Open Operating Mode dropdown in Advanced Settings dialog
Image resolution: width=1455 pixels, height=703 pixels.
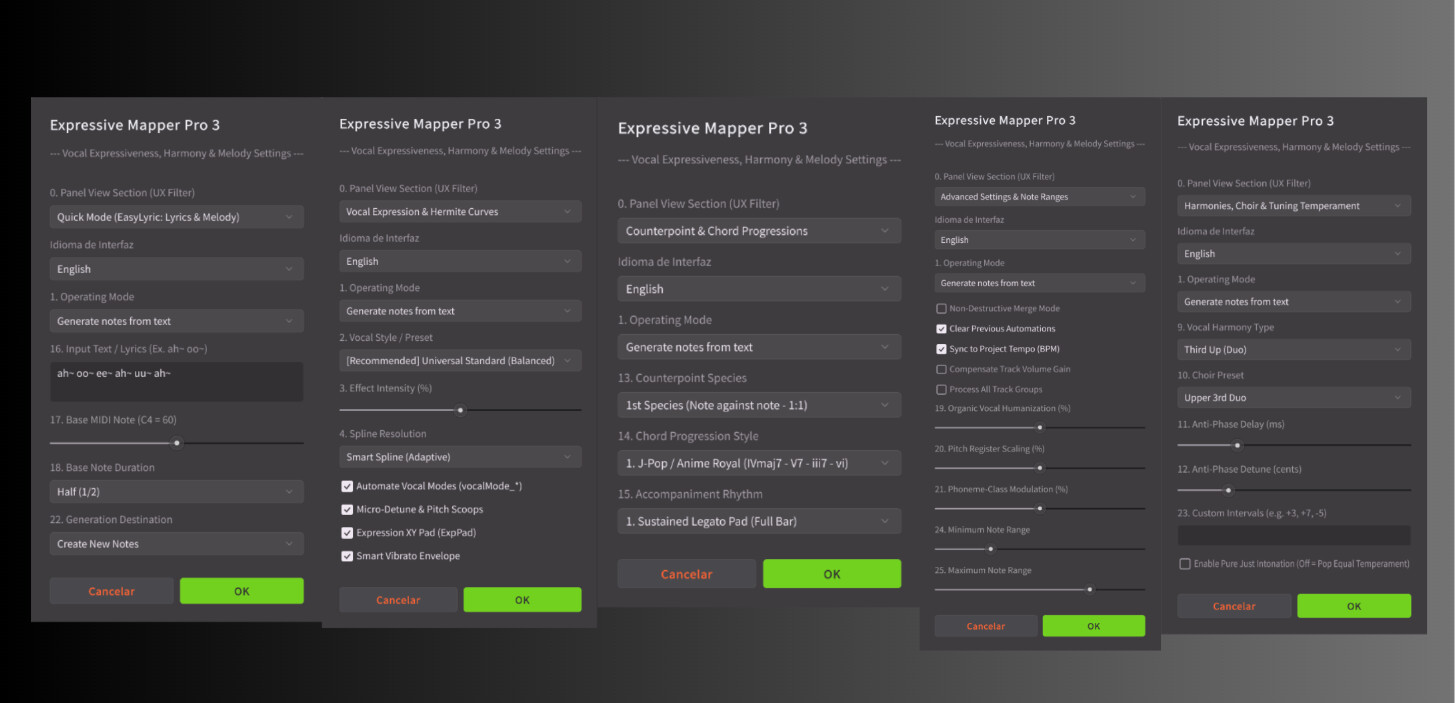[1040, 283]
